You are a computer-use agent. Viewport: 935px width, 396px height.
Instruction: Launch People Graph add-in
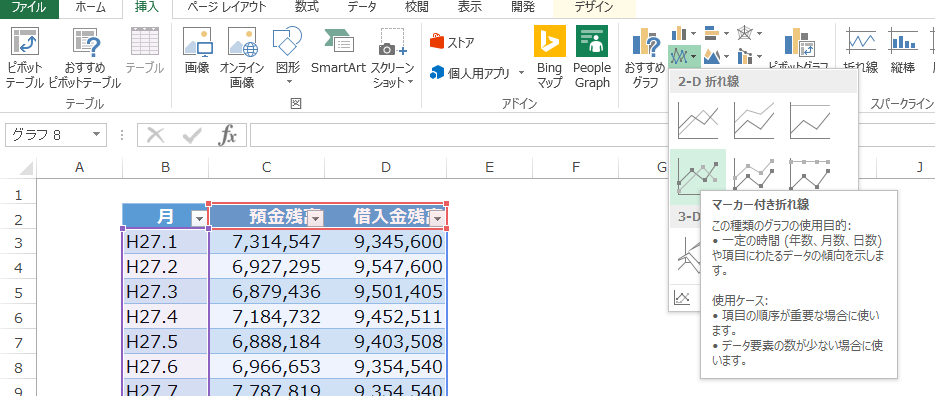[592, 57]
